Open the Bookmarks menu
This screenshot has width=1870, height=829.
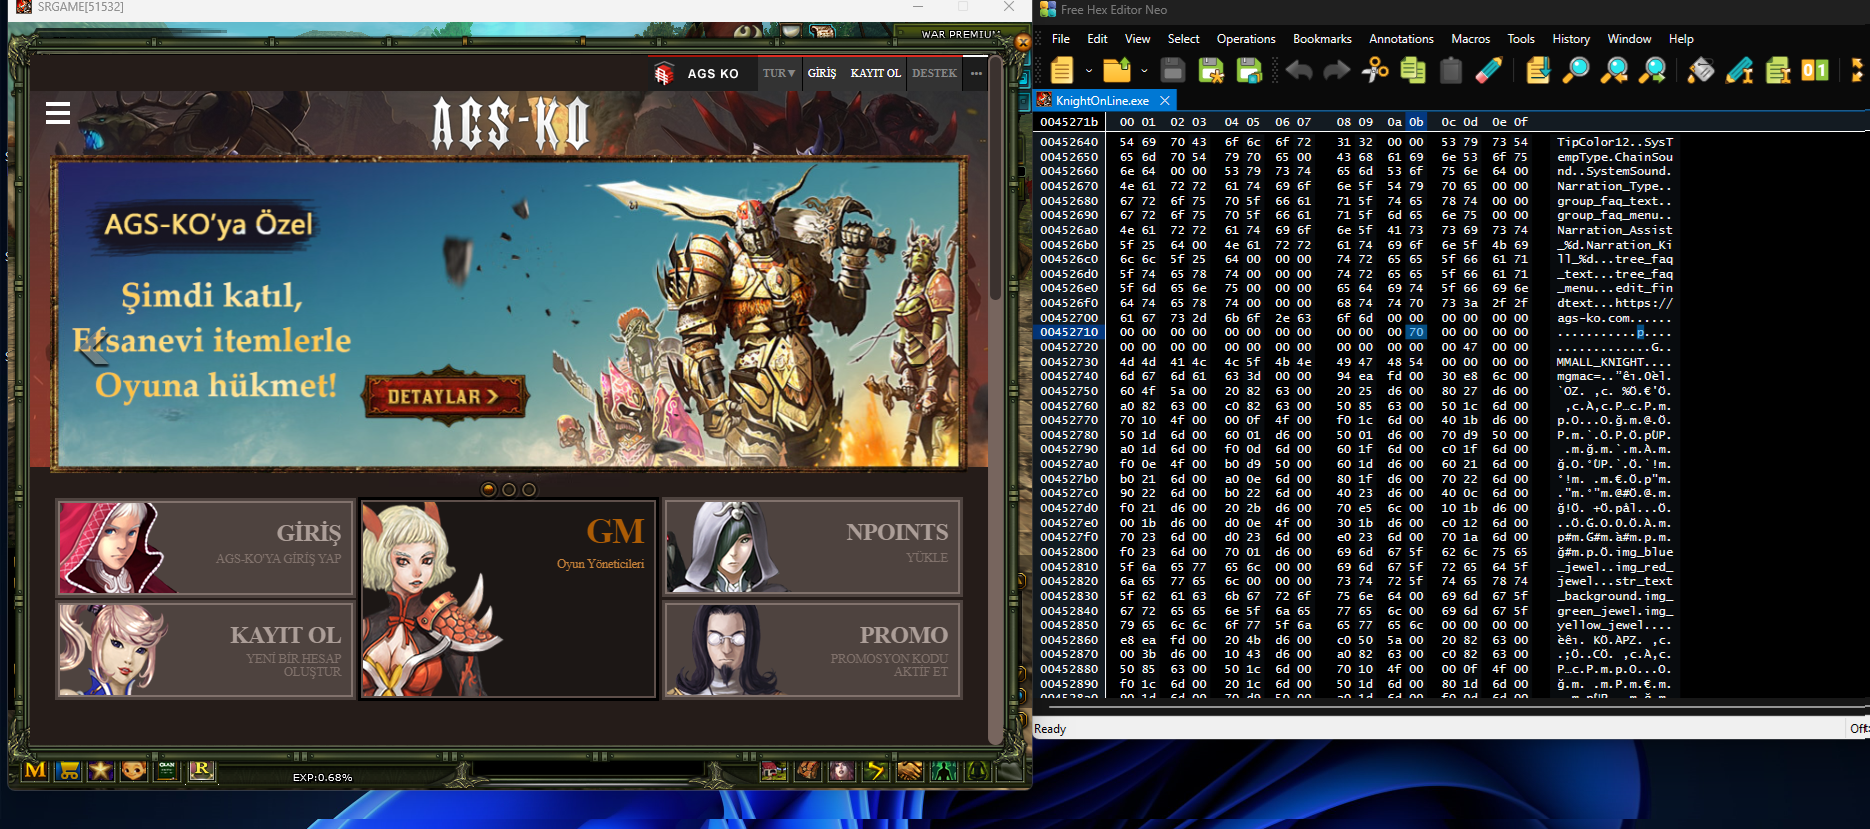click(x=1322, y=39)
